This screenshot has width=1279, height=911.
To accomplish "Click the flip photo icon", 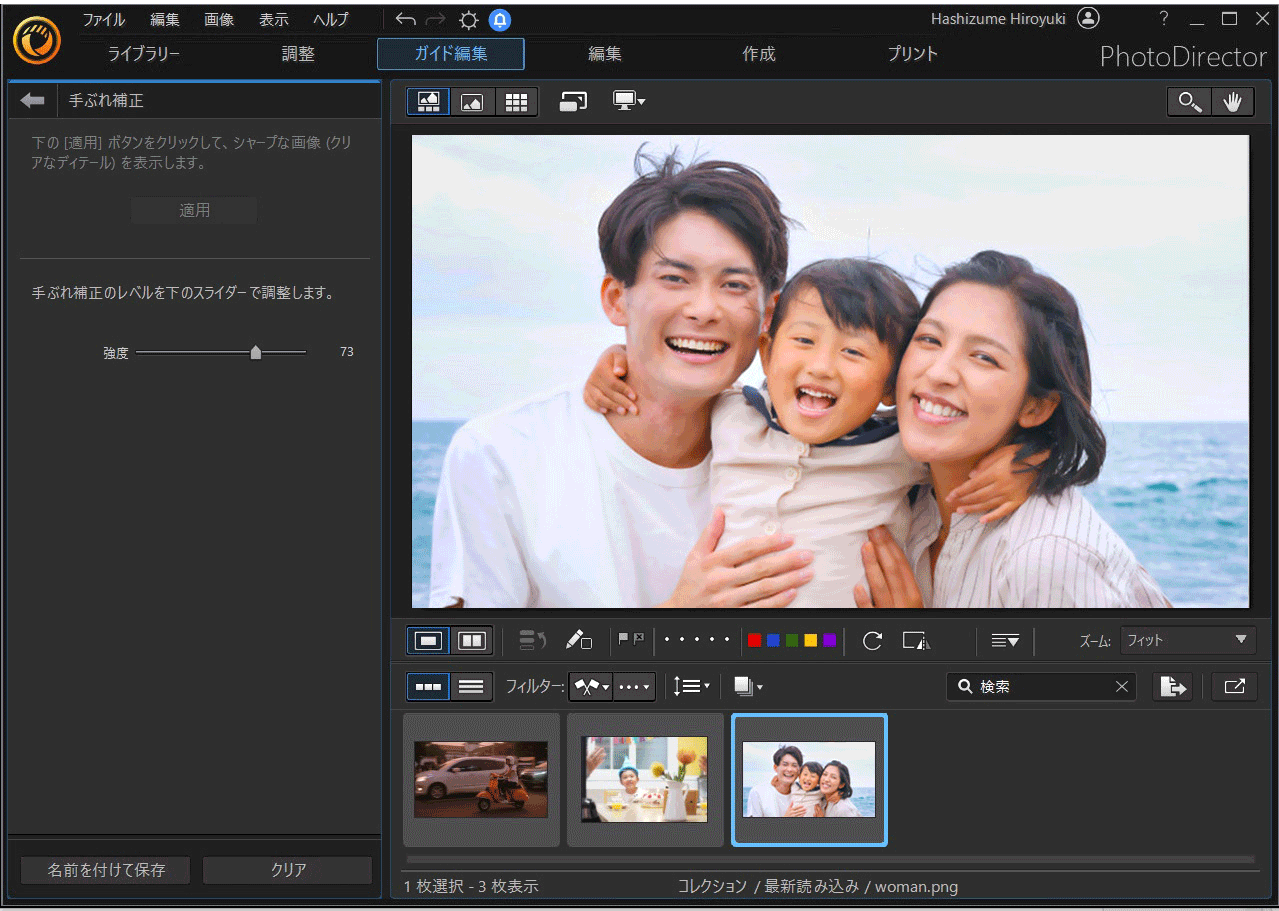I will coord(916,641).
